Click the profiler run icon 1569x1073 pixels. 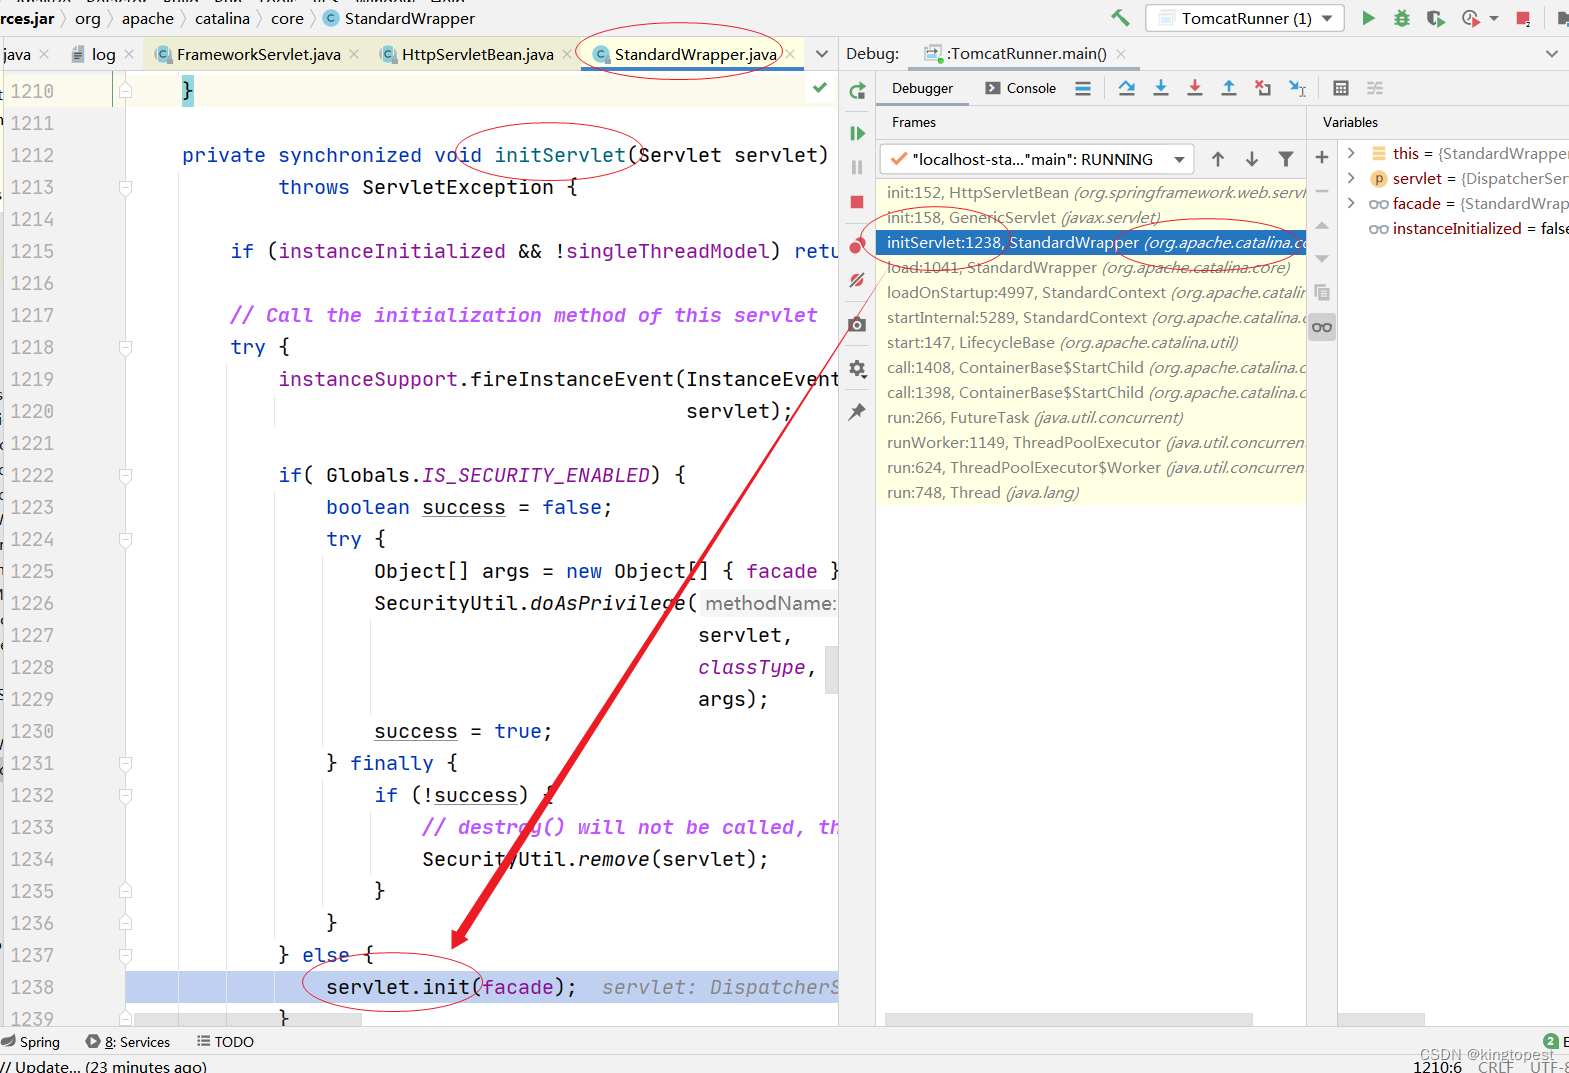[1470, 18]
